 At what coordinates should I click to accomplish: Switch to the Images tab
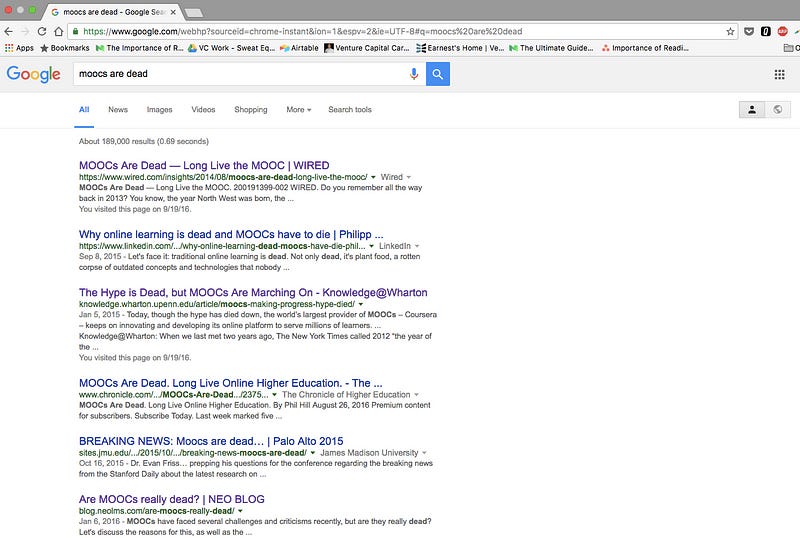160,110
